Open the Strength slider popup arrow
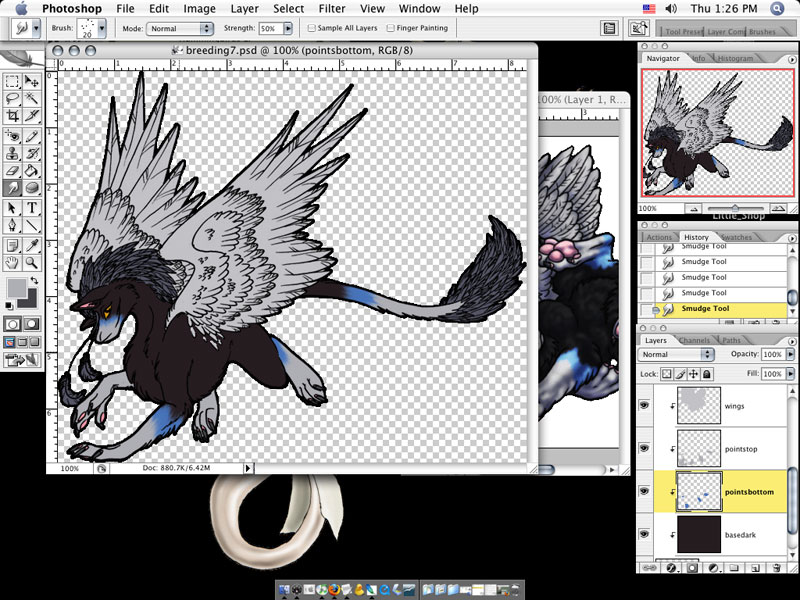The width and height of the screenshot is (800, 600). coord(288,29)
